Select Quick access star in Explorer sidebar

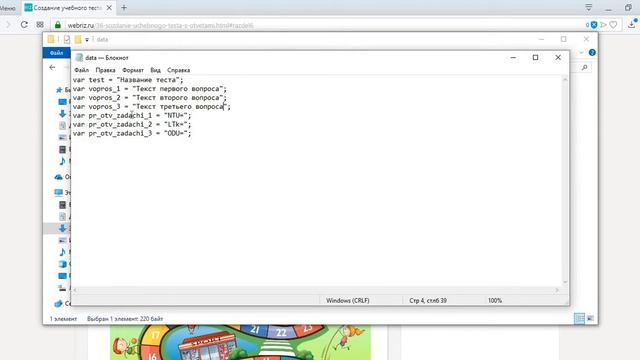60,90
